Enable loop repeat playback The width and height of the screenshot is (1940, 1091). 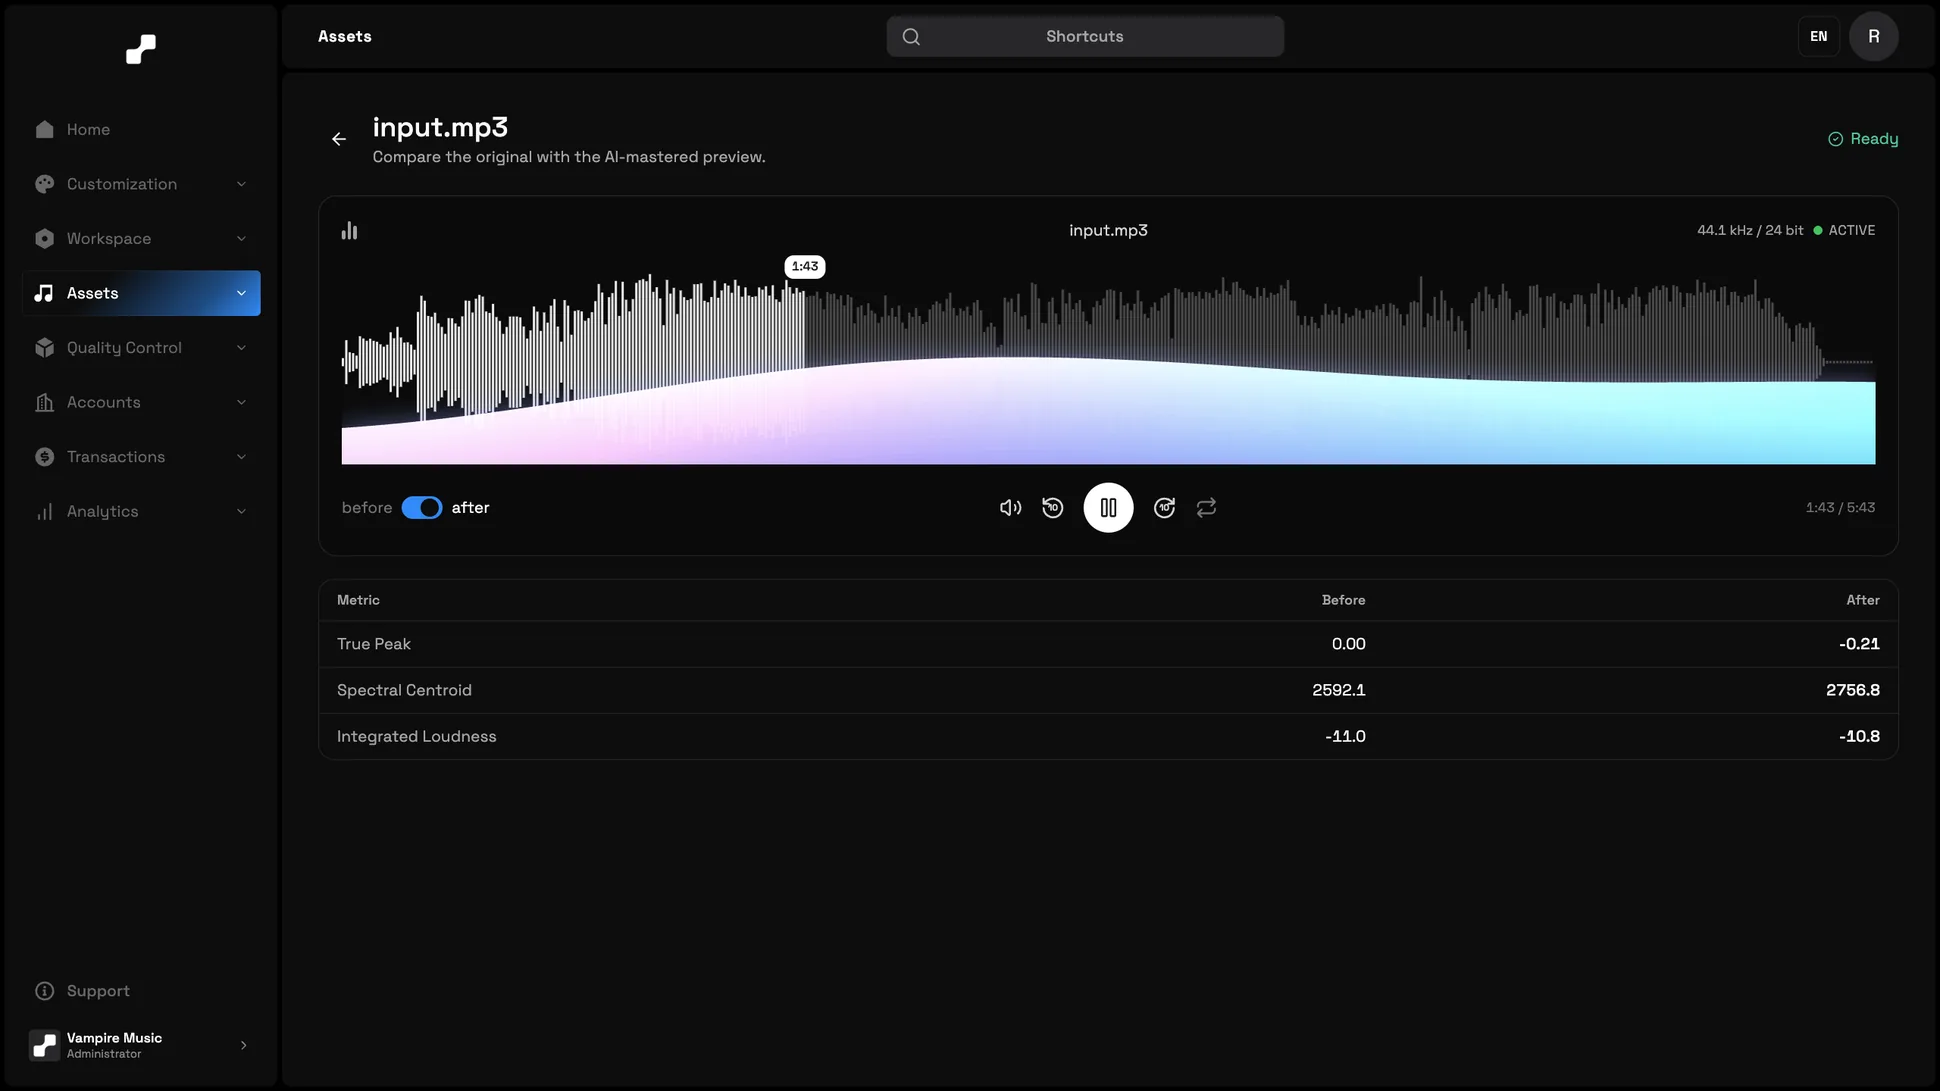point(1206,508)
